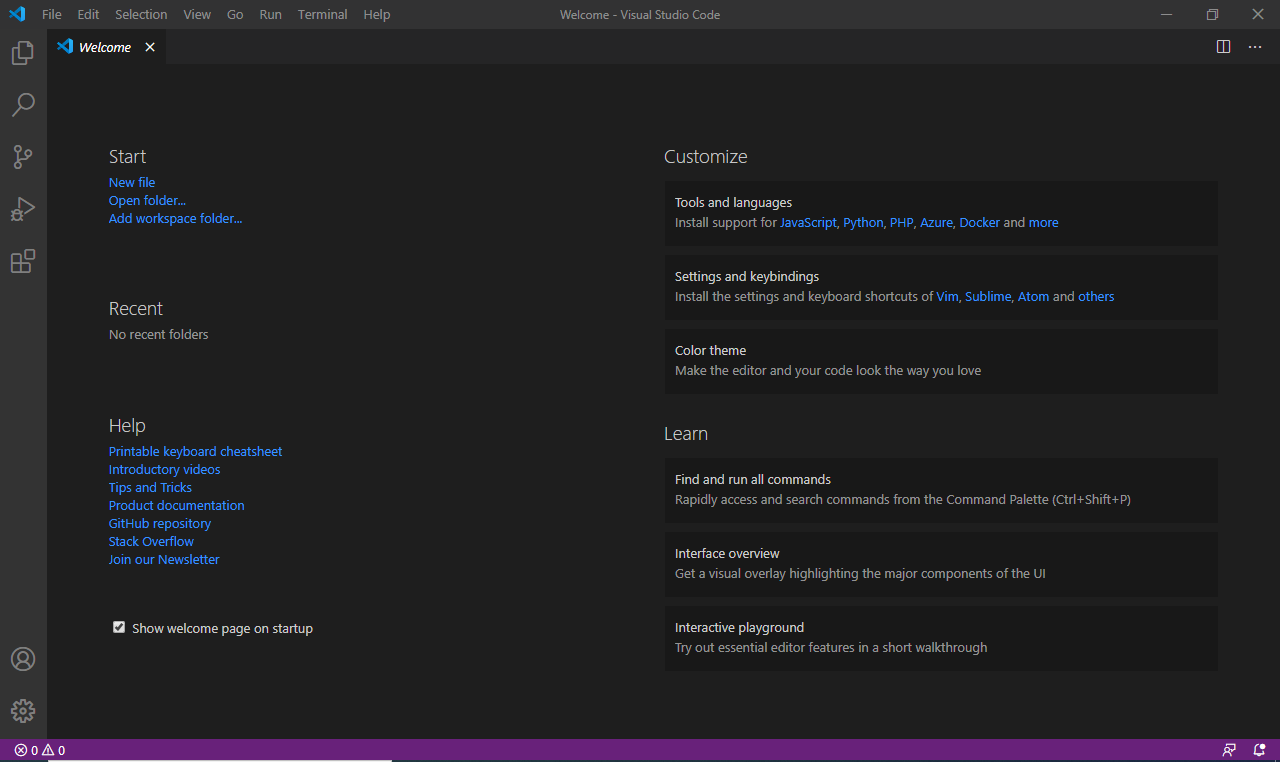Viewport: 1280px width, 762px height.
Task: Open the Interface overview card
Action: 941,564
